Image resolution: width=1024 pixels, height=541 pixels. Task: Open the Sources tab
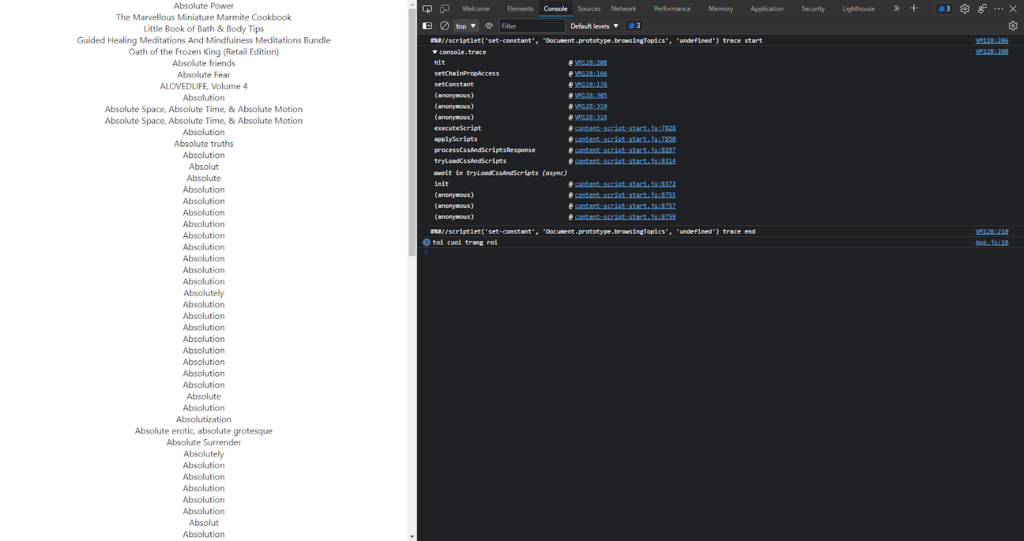click(x=588, y=8)
